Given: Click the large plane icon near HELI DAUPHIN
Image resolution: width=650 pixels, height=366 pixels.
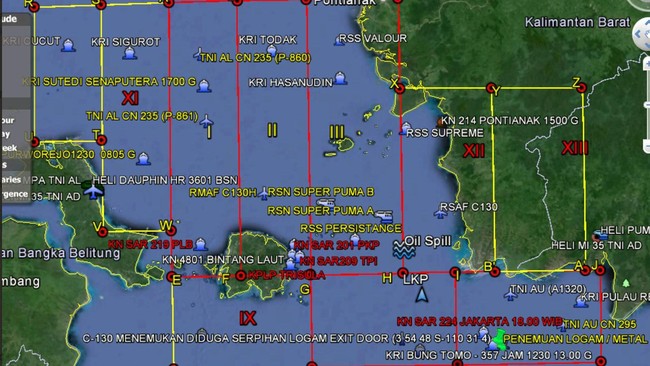Looking at the screenshot, I should 93,191.
